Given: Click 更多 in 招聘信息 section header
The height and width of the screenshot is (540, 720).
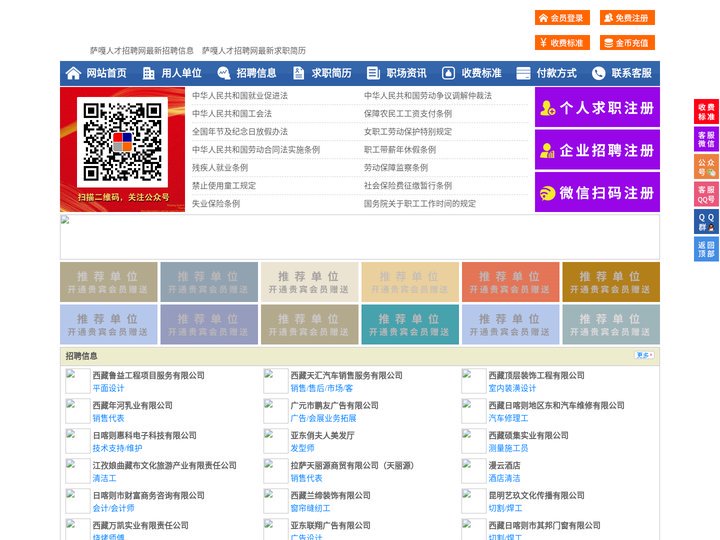Looking at the screenshot, I should pos(644,355).
